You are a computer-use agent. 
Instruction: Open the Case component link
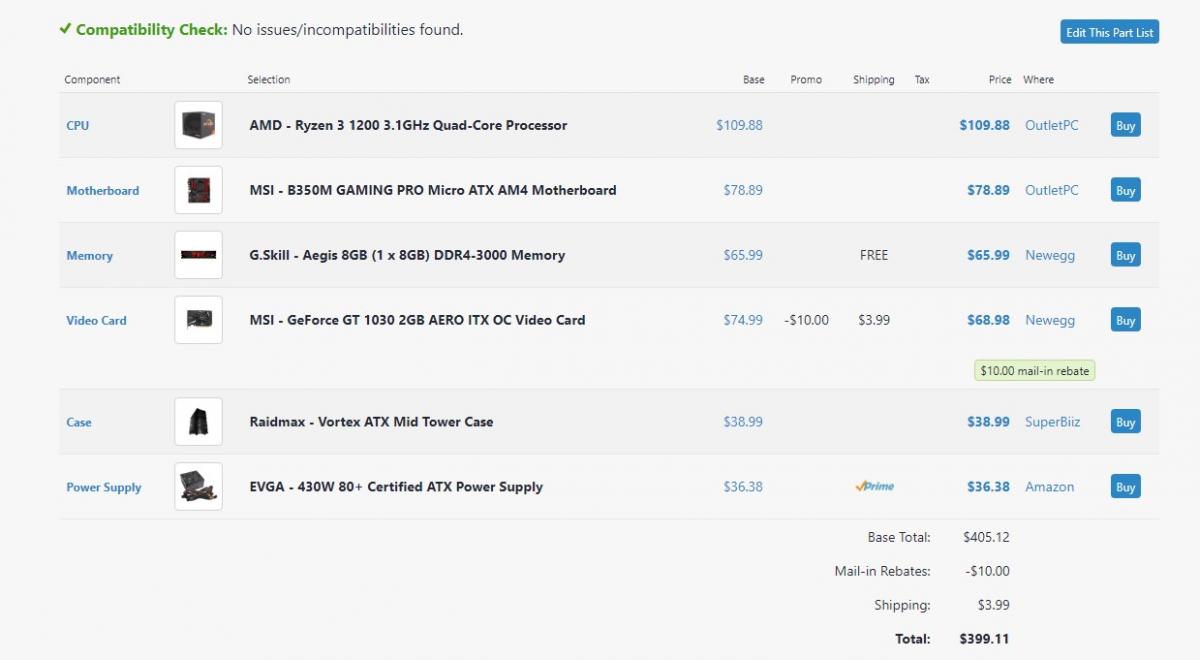click(79, 423)
